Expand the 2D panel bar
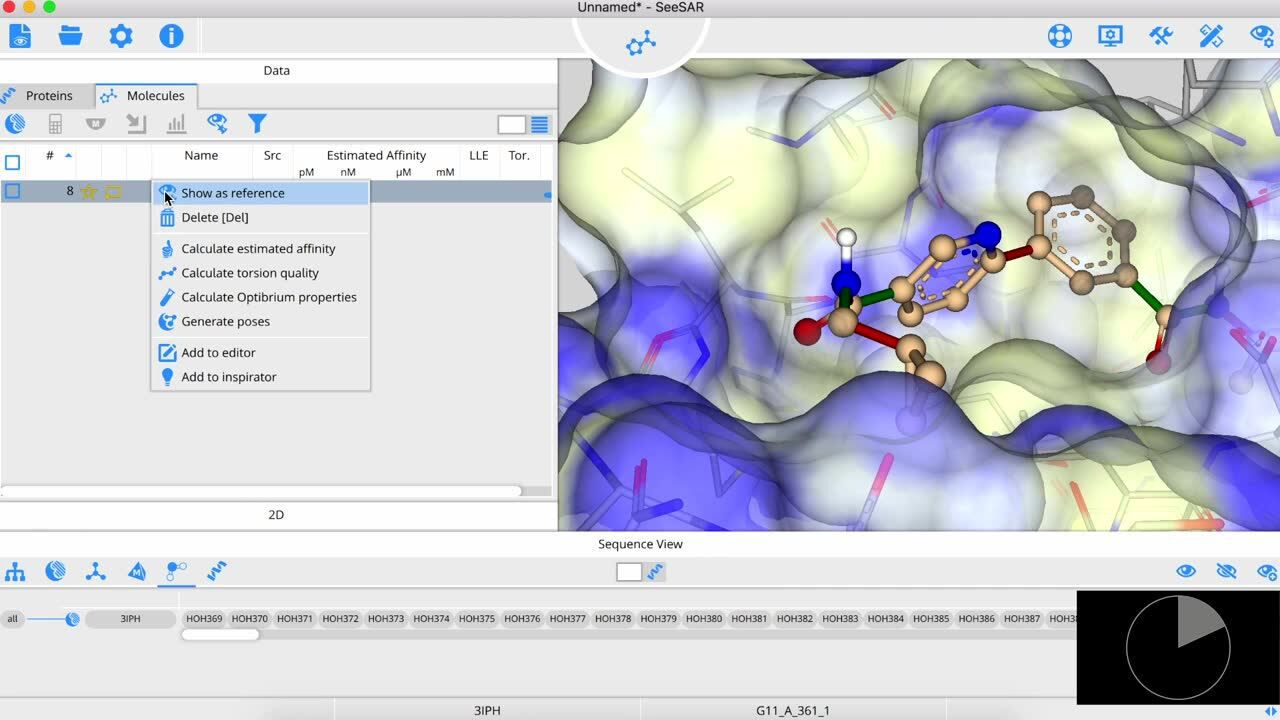This screenshot has height=720, width=1280. [277, 515]
